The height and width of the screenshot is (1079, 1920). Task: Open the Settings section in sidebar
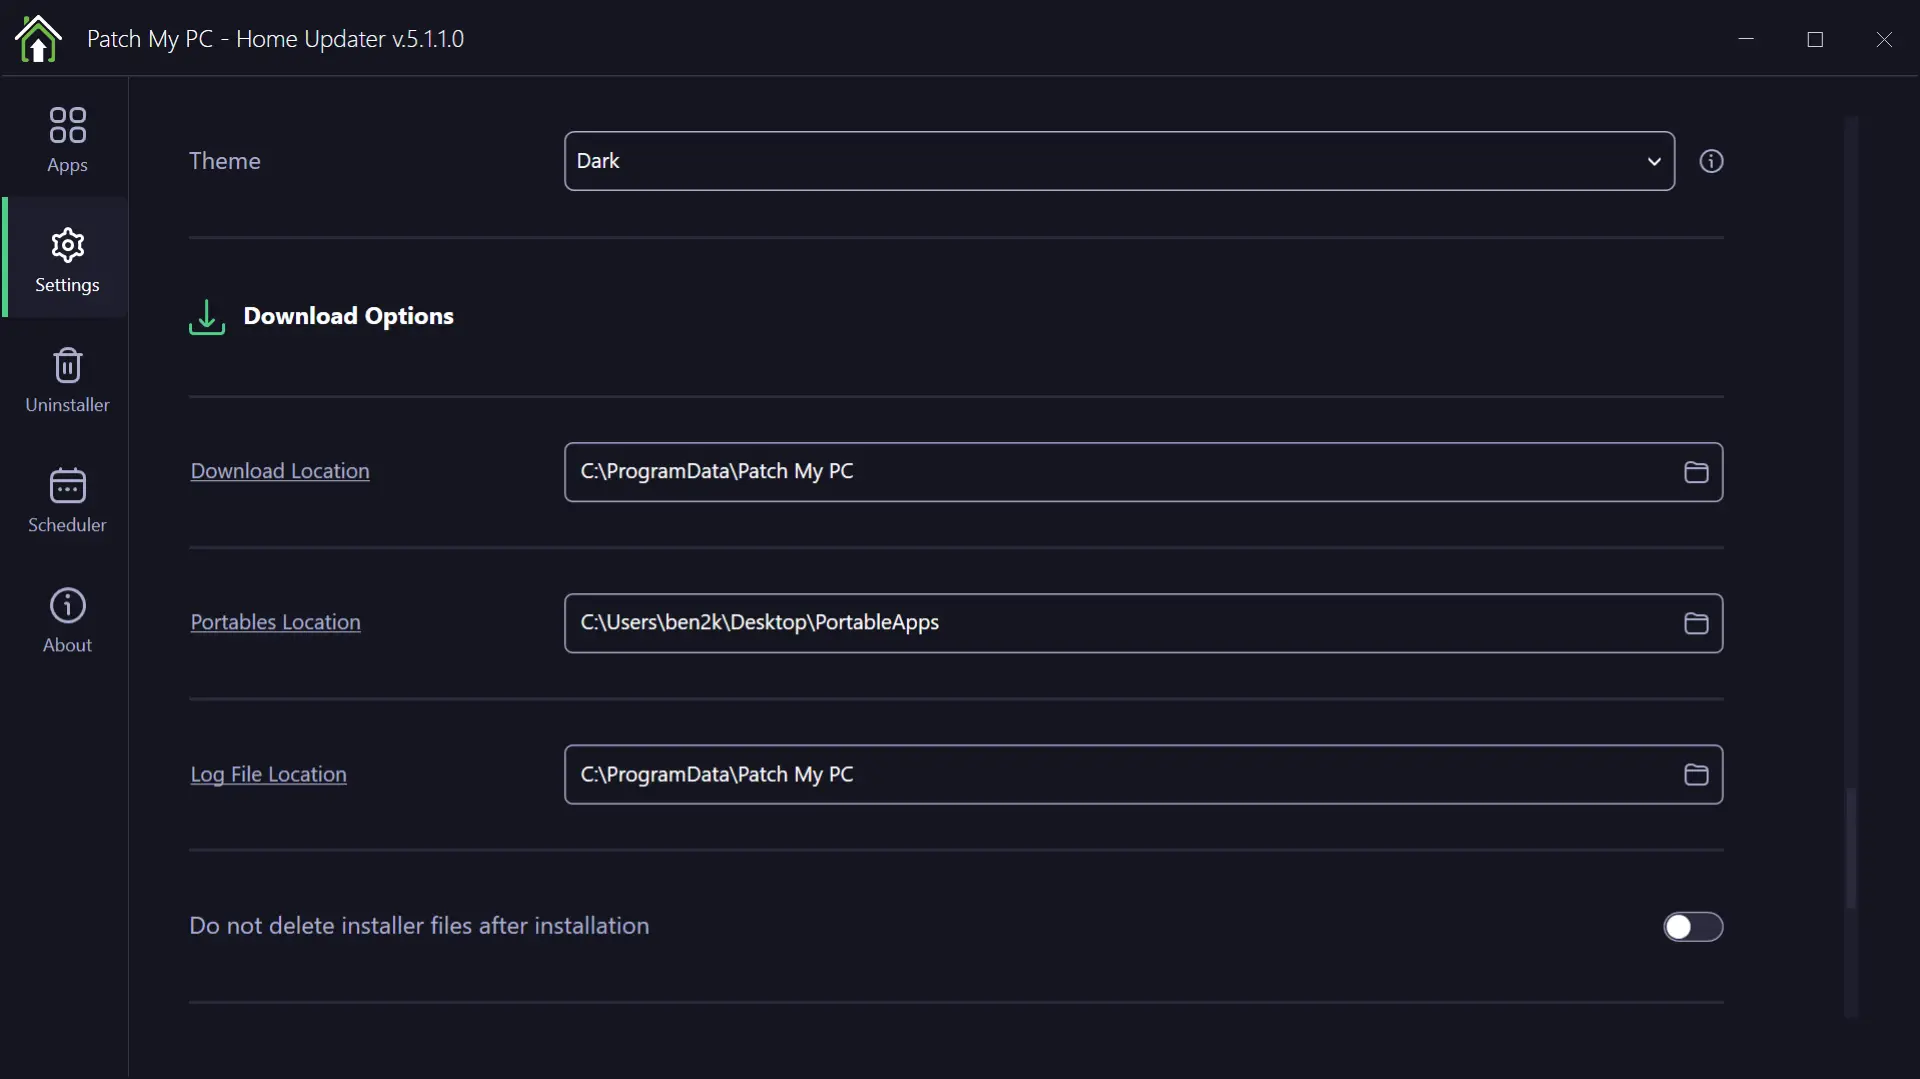pyautogui.click(x=67, y=259)
